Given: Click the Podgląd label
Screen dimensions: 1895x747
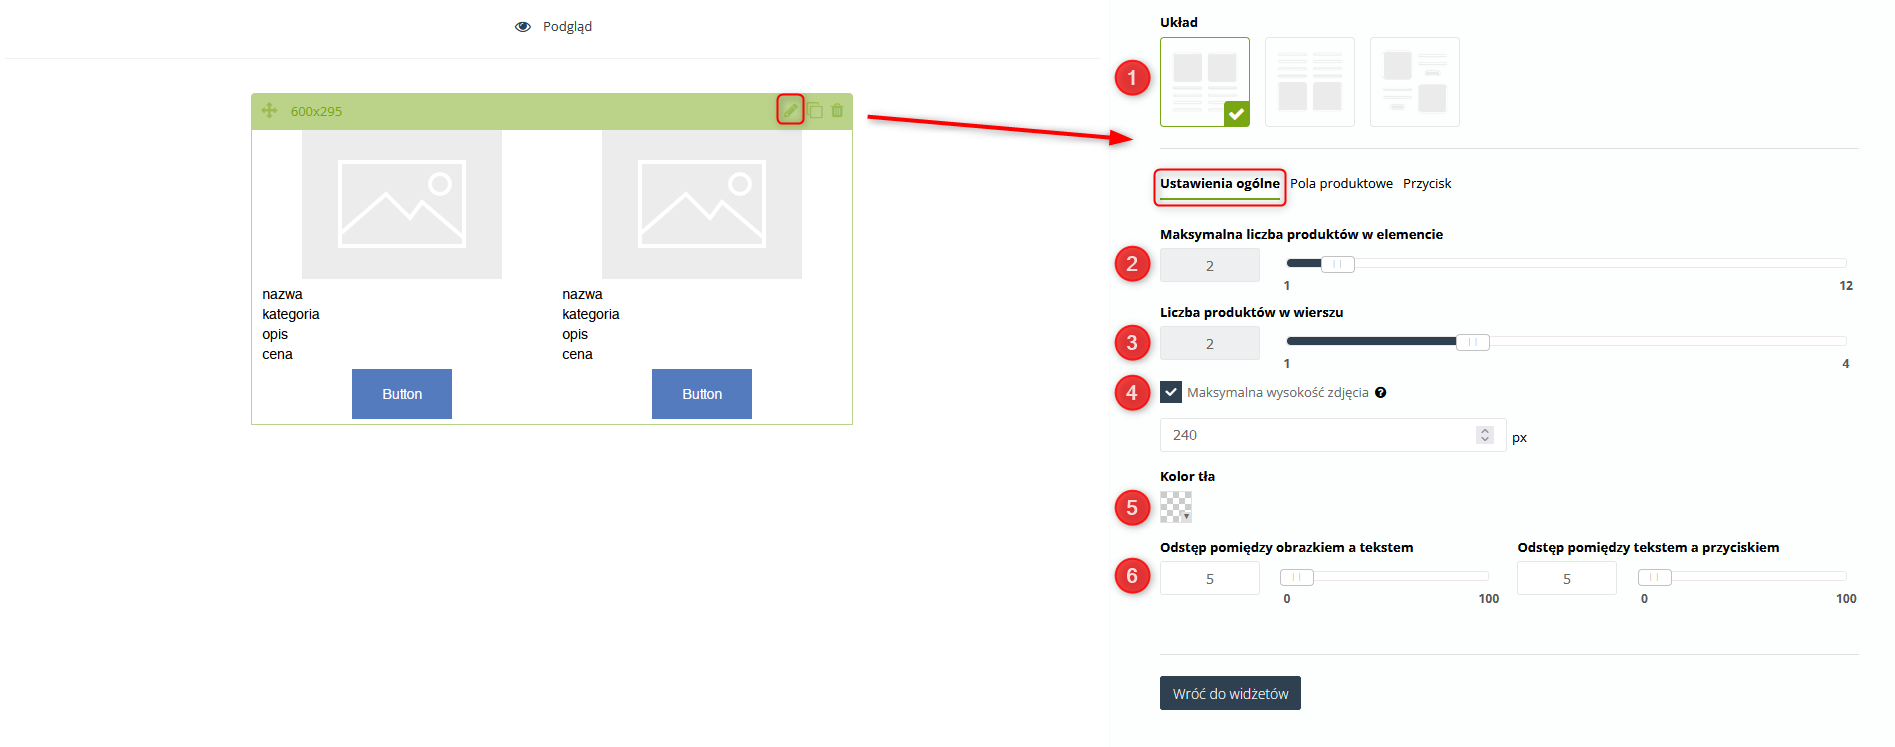Looking at the screenshot, I should pyautogui.click(x=567, y=27).
